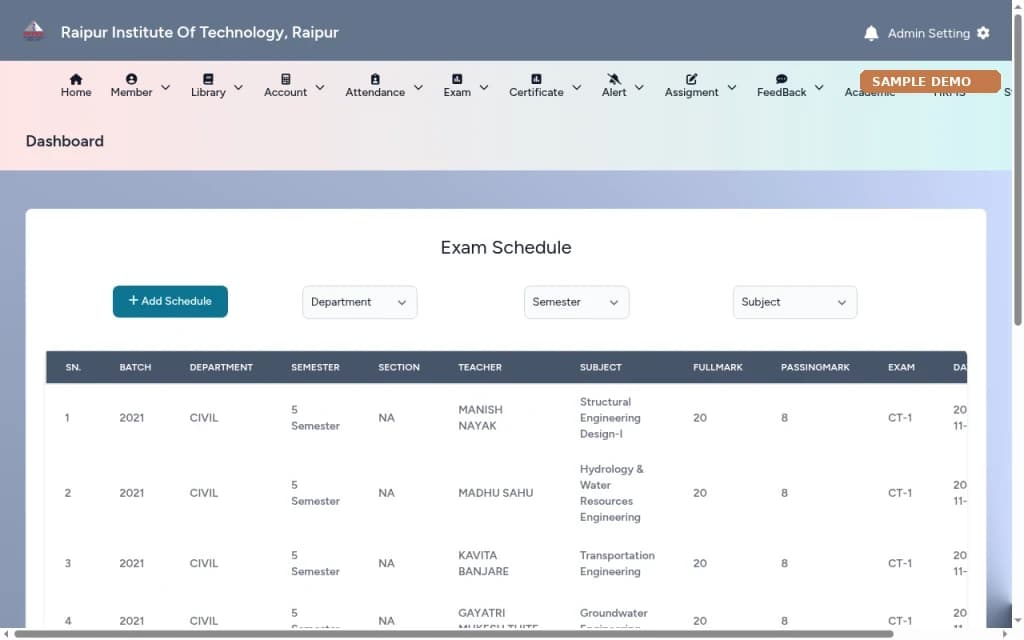Image resolution: width=1024 pixels, height=640 pixels.
Task: Expand the Alert menu chevron
Action: [x=639, y=87]
